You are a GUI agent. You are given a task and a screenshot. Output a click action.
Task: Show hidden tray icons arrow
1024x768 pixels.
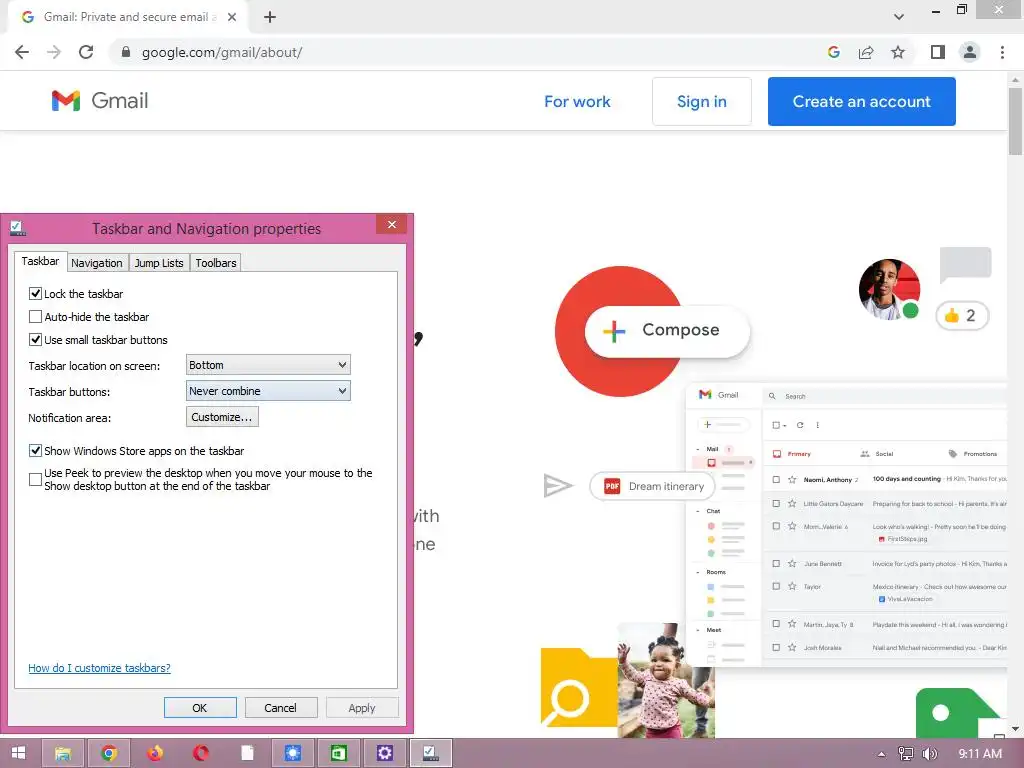882,754
